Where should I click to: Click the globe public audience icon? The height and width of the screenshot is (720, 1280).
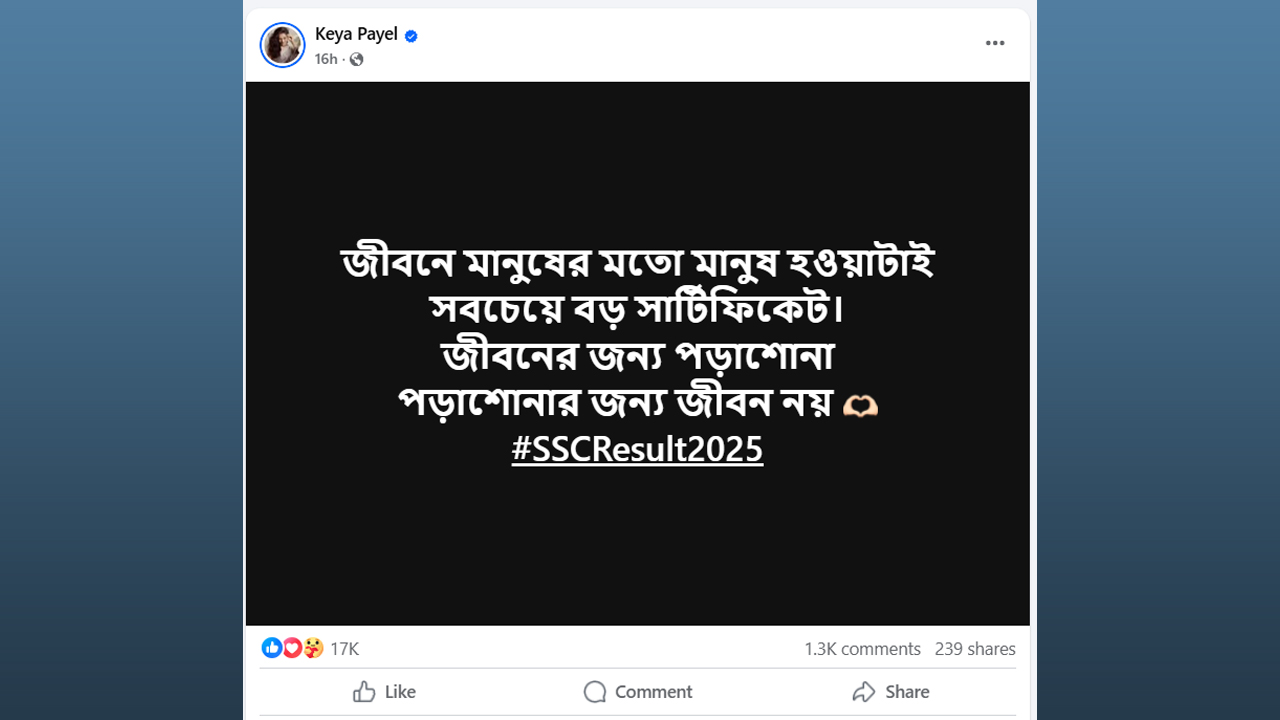[357, 59]
